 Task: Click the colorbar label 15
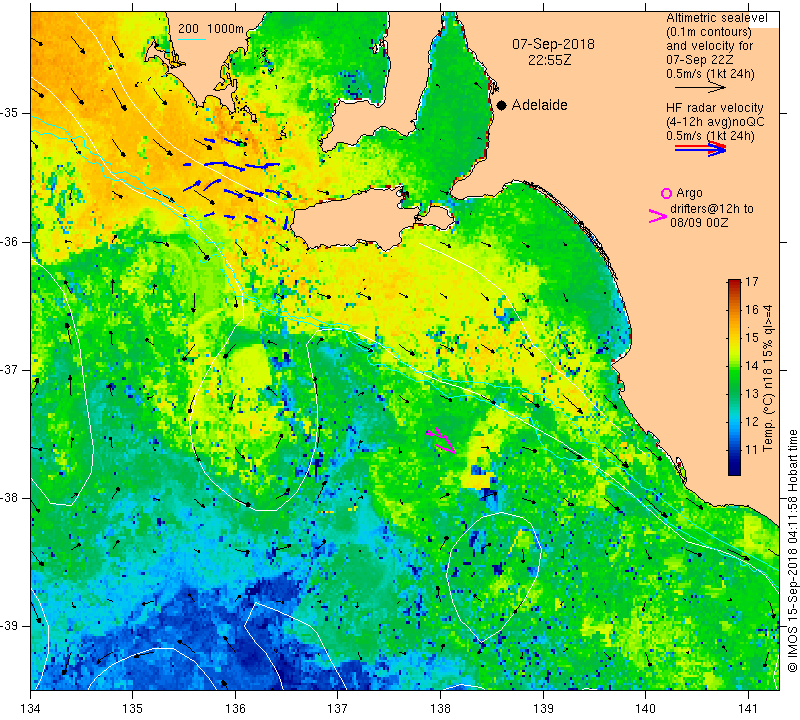coord(752,337)
